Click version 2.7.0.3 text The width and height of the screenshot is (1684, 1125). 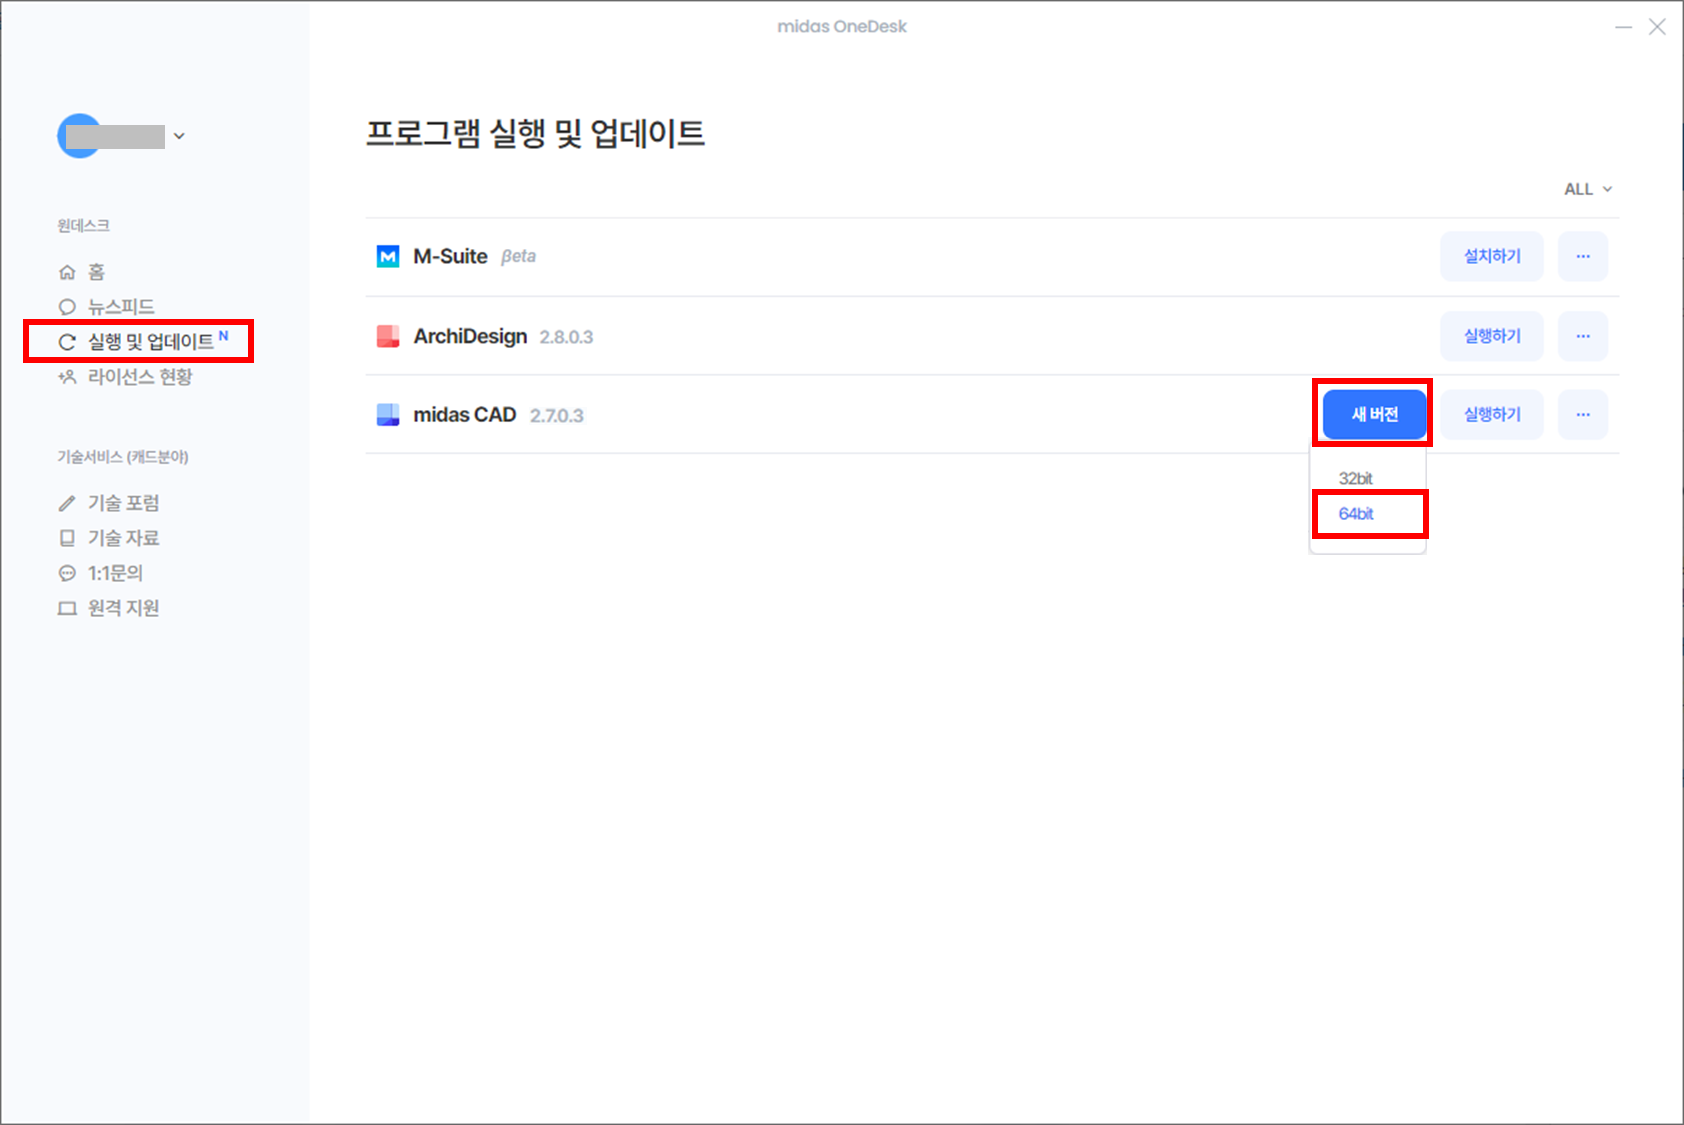tap(557, 416)
